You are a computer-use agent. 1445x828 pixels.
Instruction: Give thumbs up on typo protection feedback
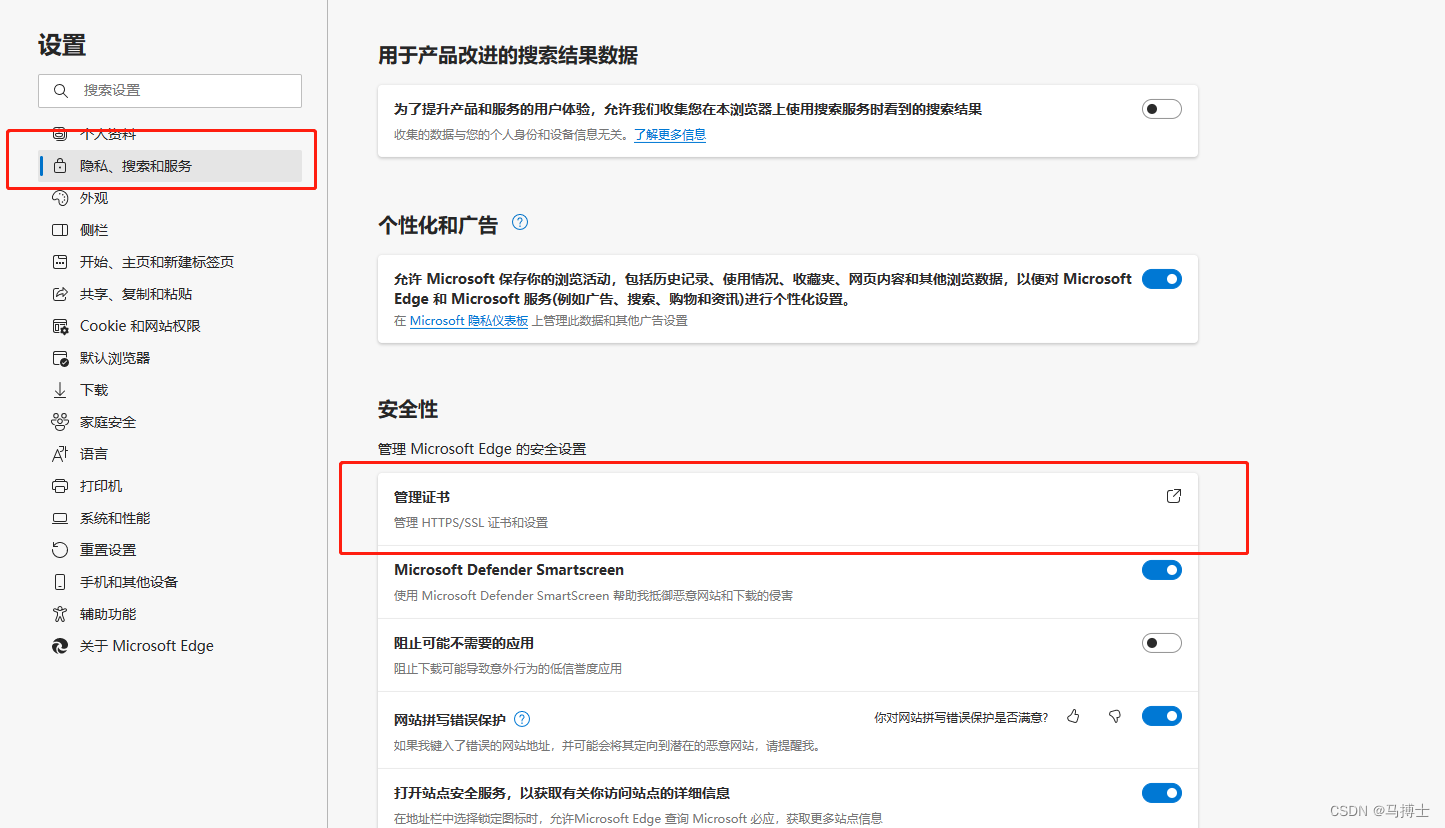pos(1073,716)
